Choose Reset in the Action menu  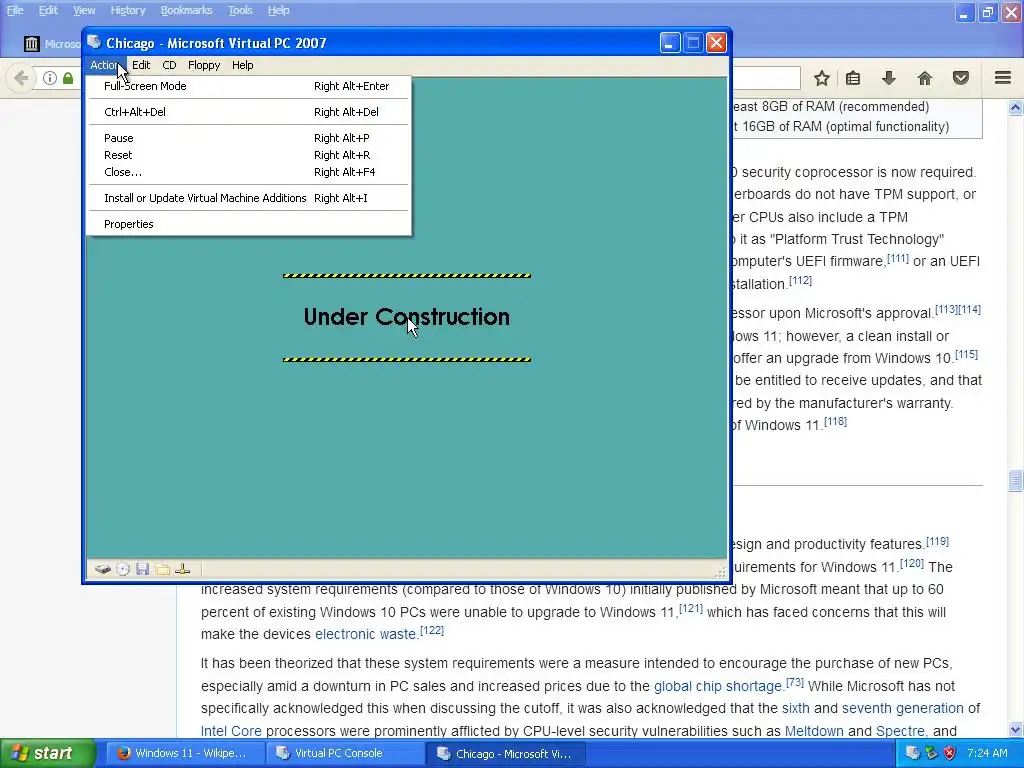coord(249,155)
